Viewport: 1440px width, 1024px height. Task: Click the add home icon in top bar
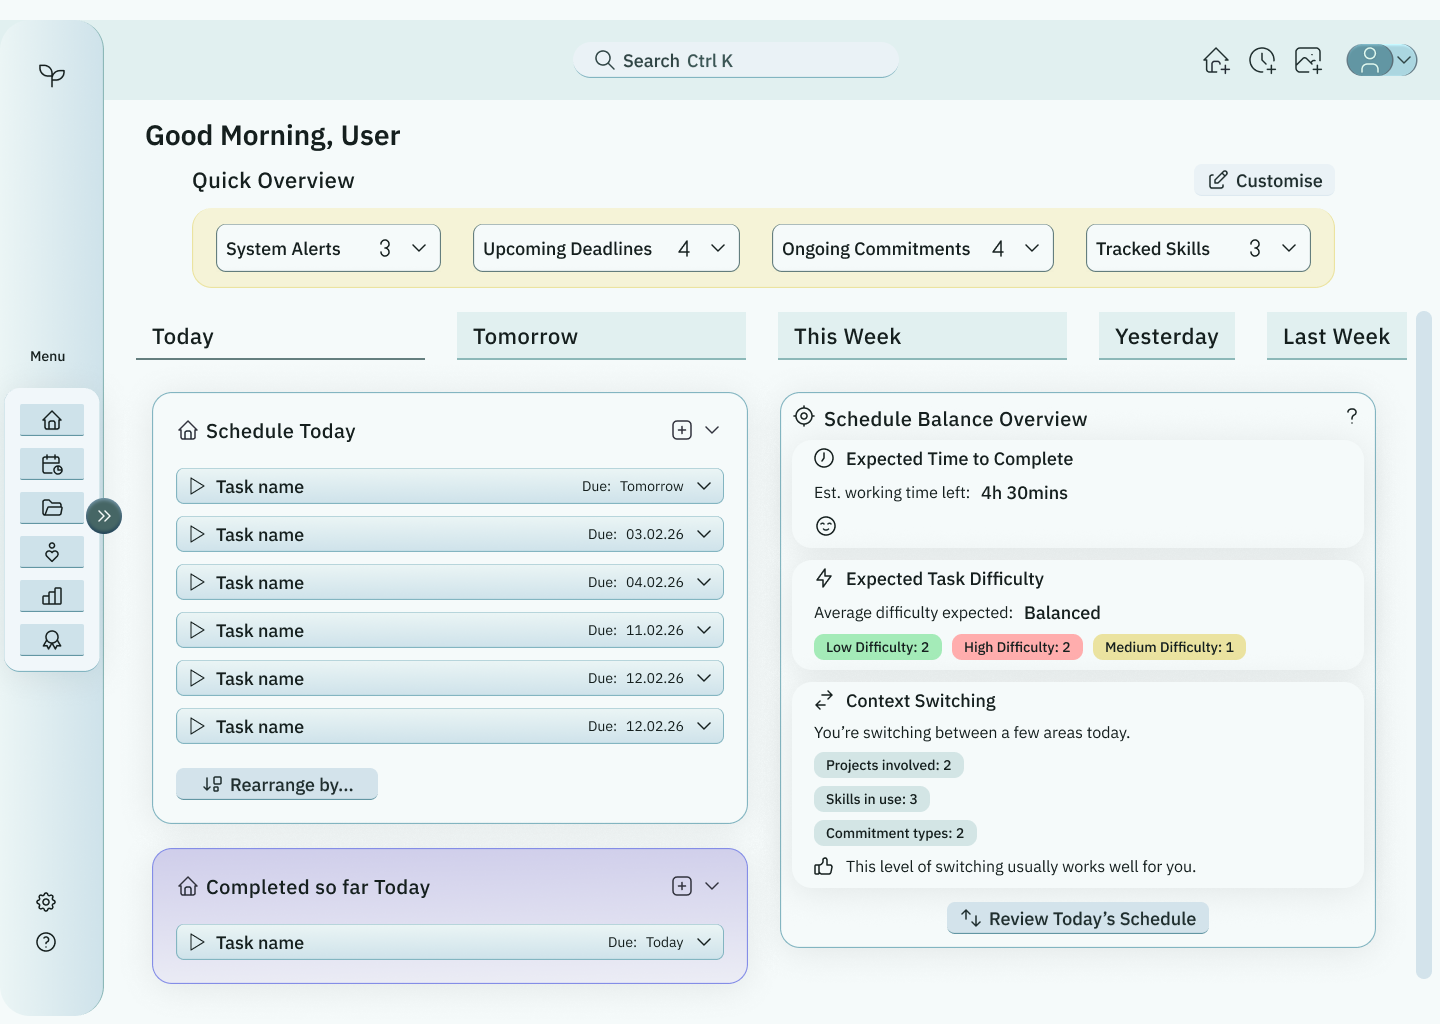(x=1216, y=61)
